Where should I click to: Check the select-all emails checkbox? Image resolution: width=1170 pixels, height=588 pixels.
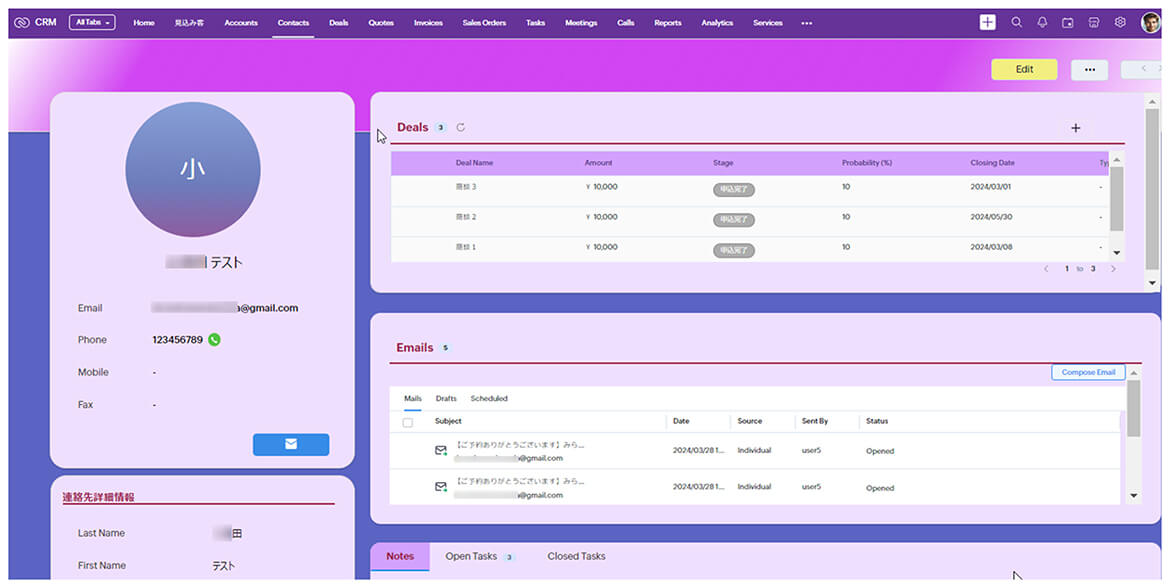(407, 422)
